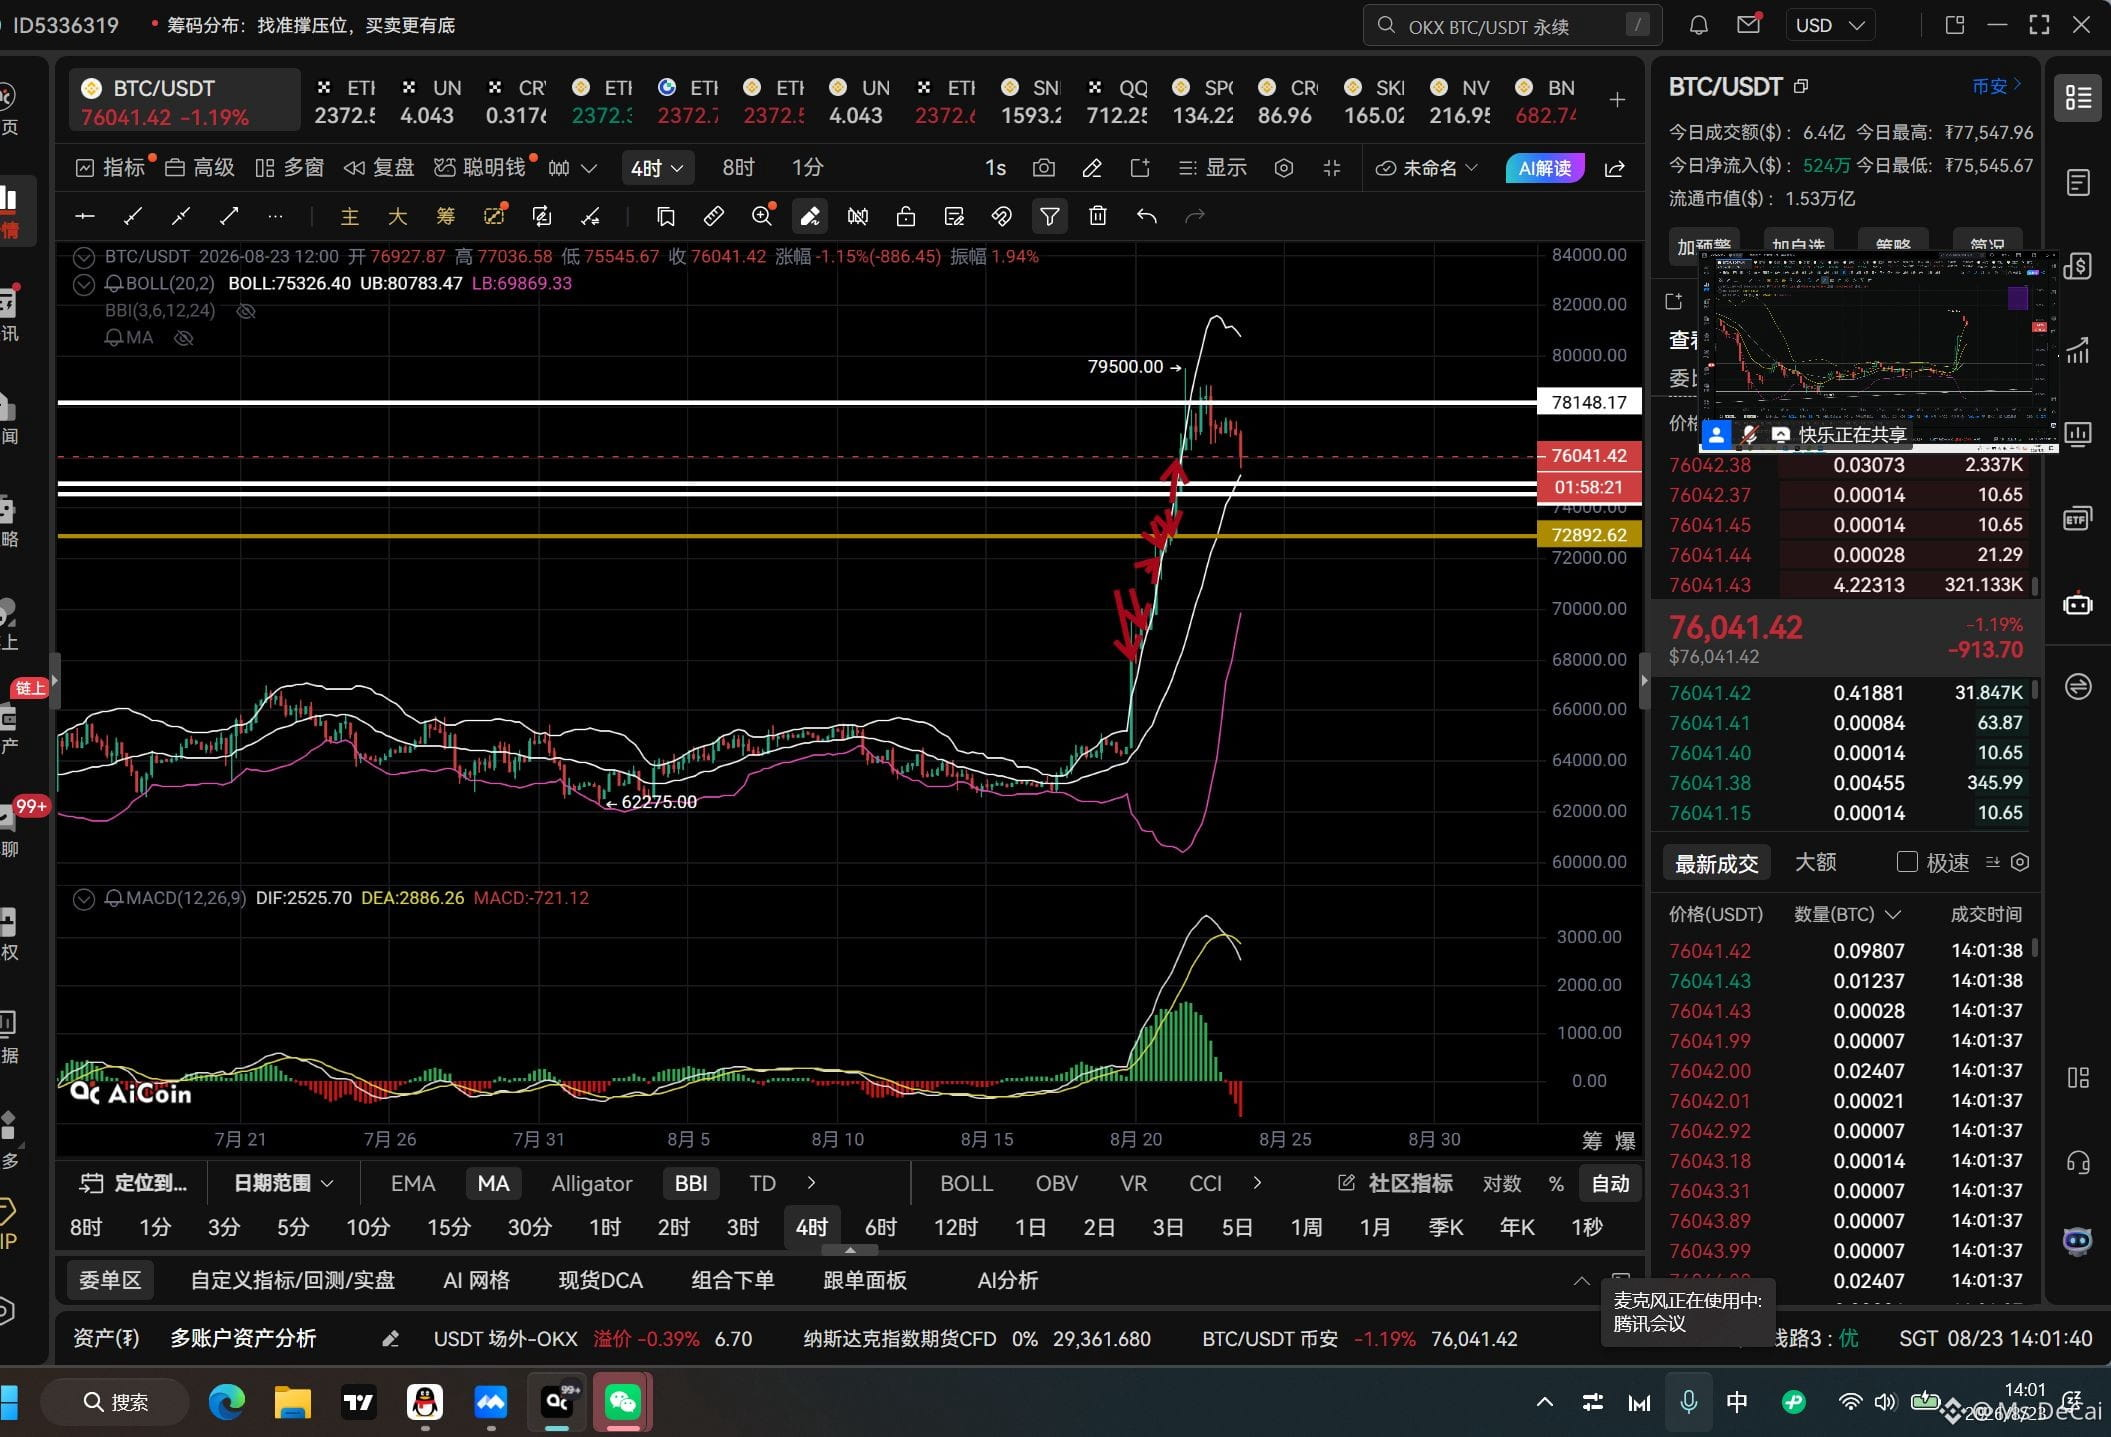Viewport: 2111px width, 1437px height.
Task: Open the robot icon in right sidebar
Action: pos(2078,604)
